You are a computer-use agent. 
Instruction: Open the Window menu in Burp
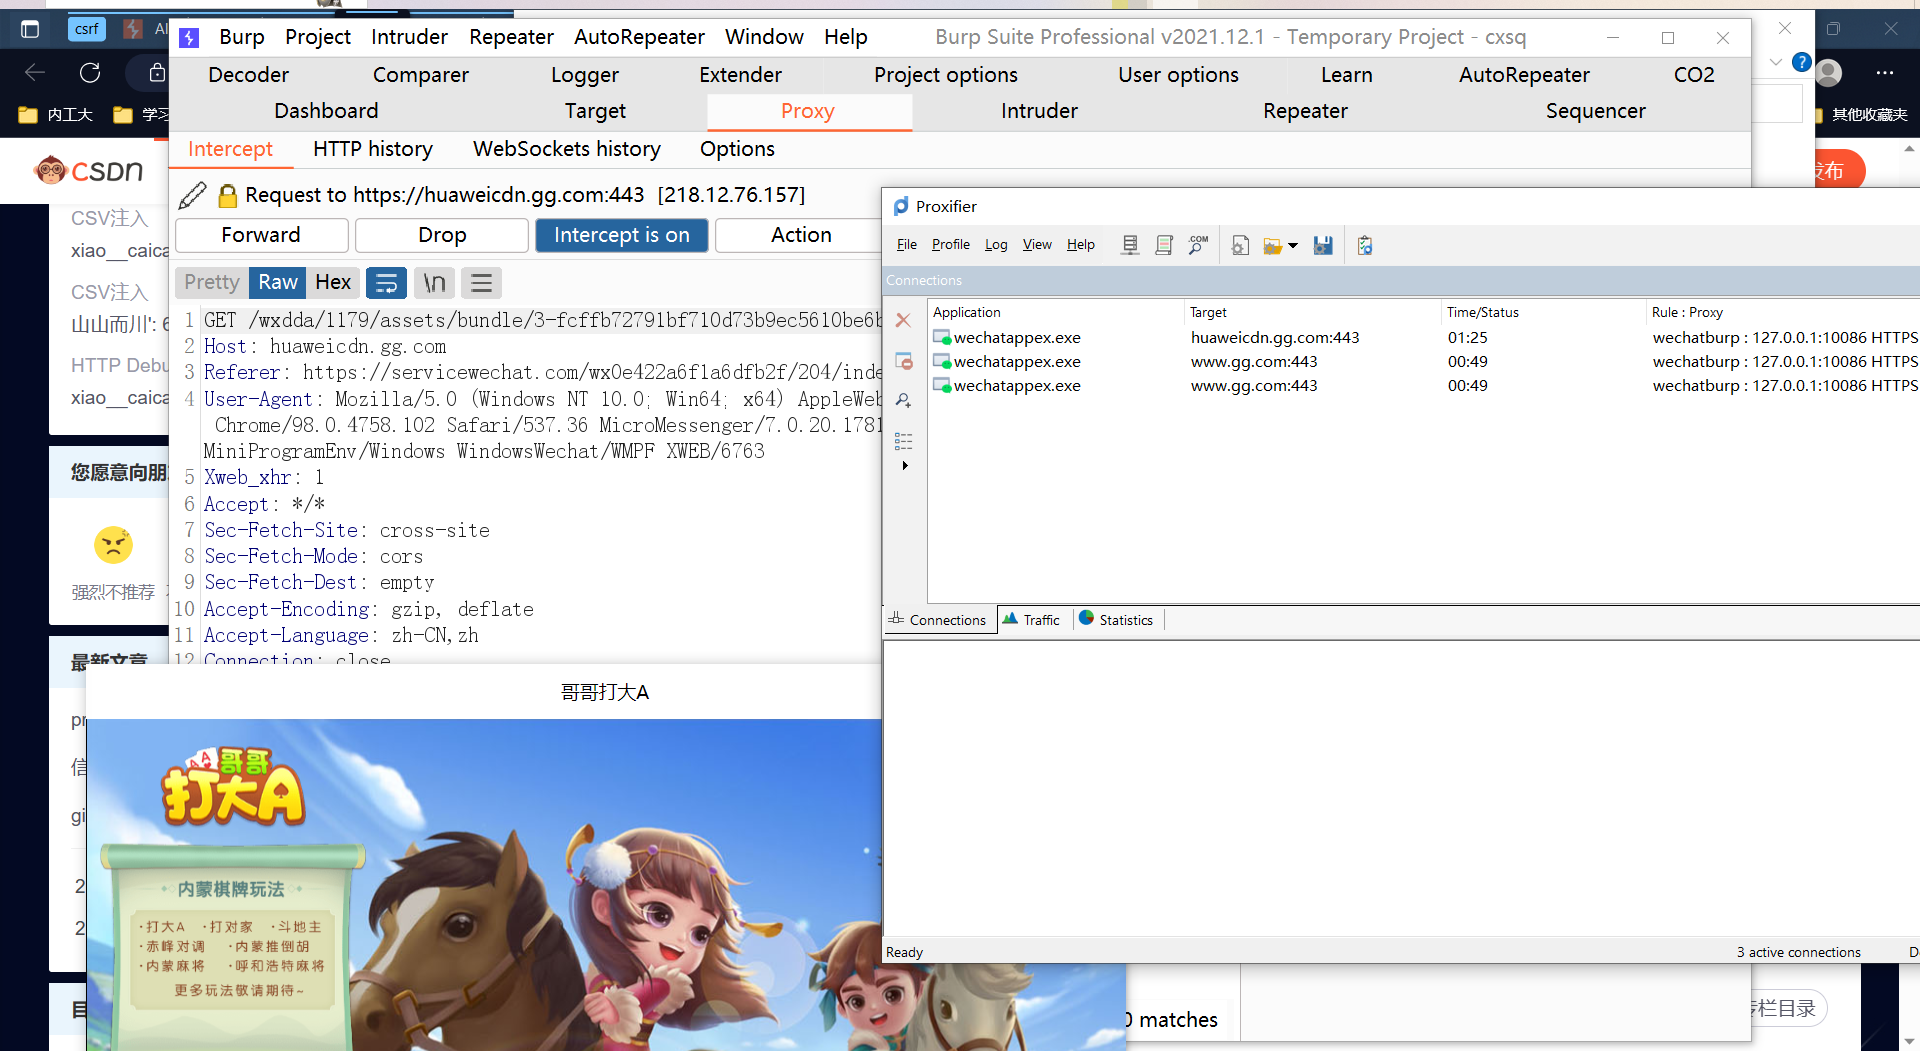pyautogui.click(x=764, y=37)
